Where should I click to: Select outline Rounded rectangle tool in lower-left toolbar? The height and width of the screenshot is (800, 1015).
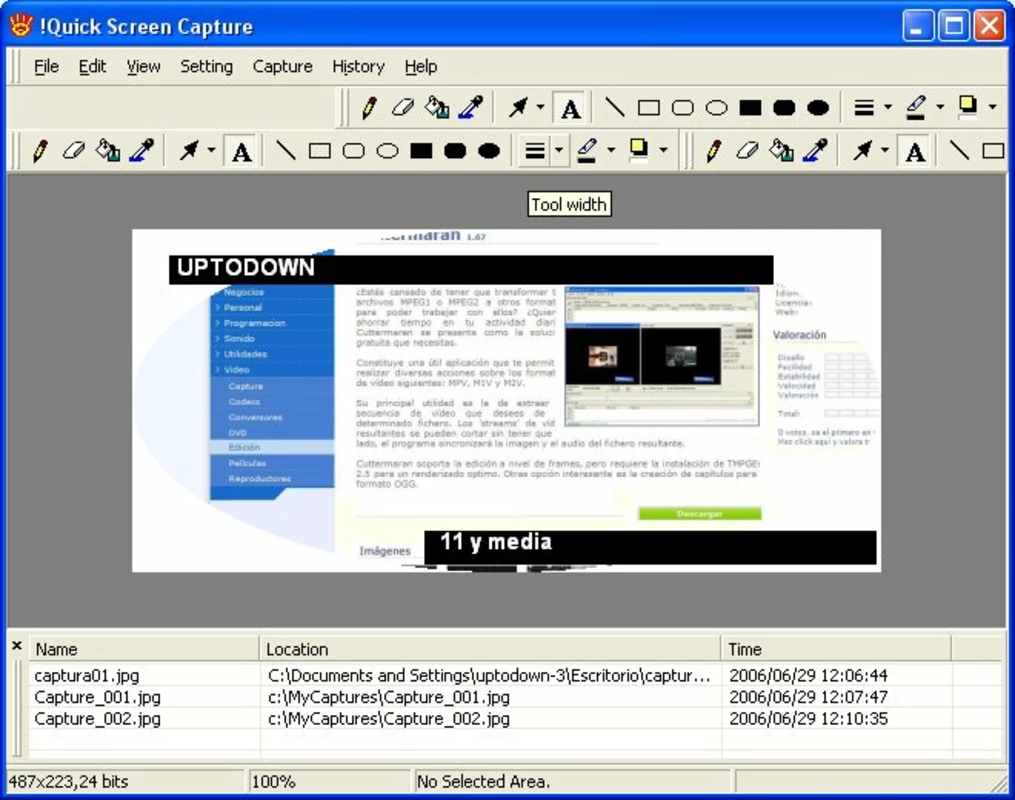(x=354, y=151)
